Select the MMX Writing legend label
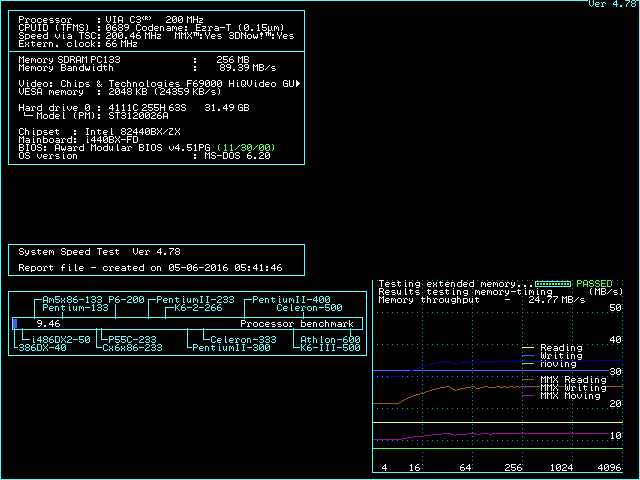This screenshot has height=480, width=640. click(573, 388)
